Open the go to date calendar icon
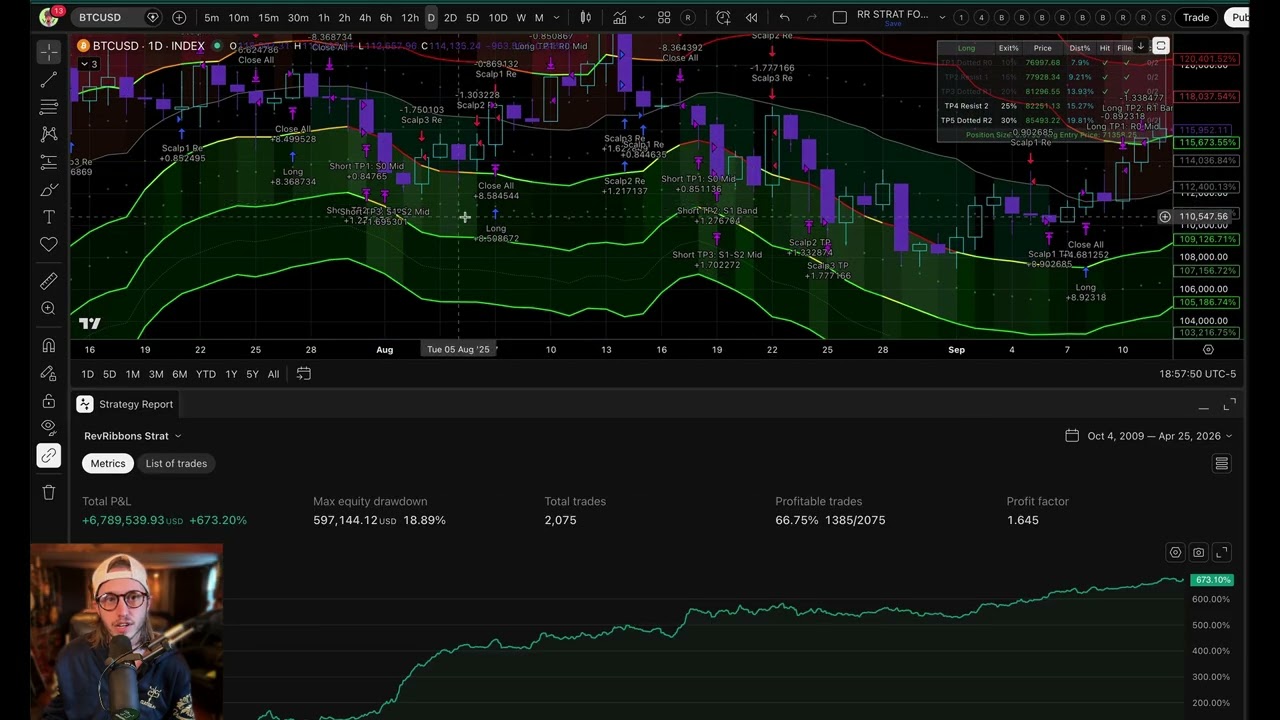The image size is (1280, 720). (304, 374)
